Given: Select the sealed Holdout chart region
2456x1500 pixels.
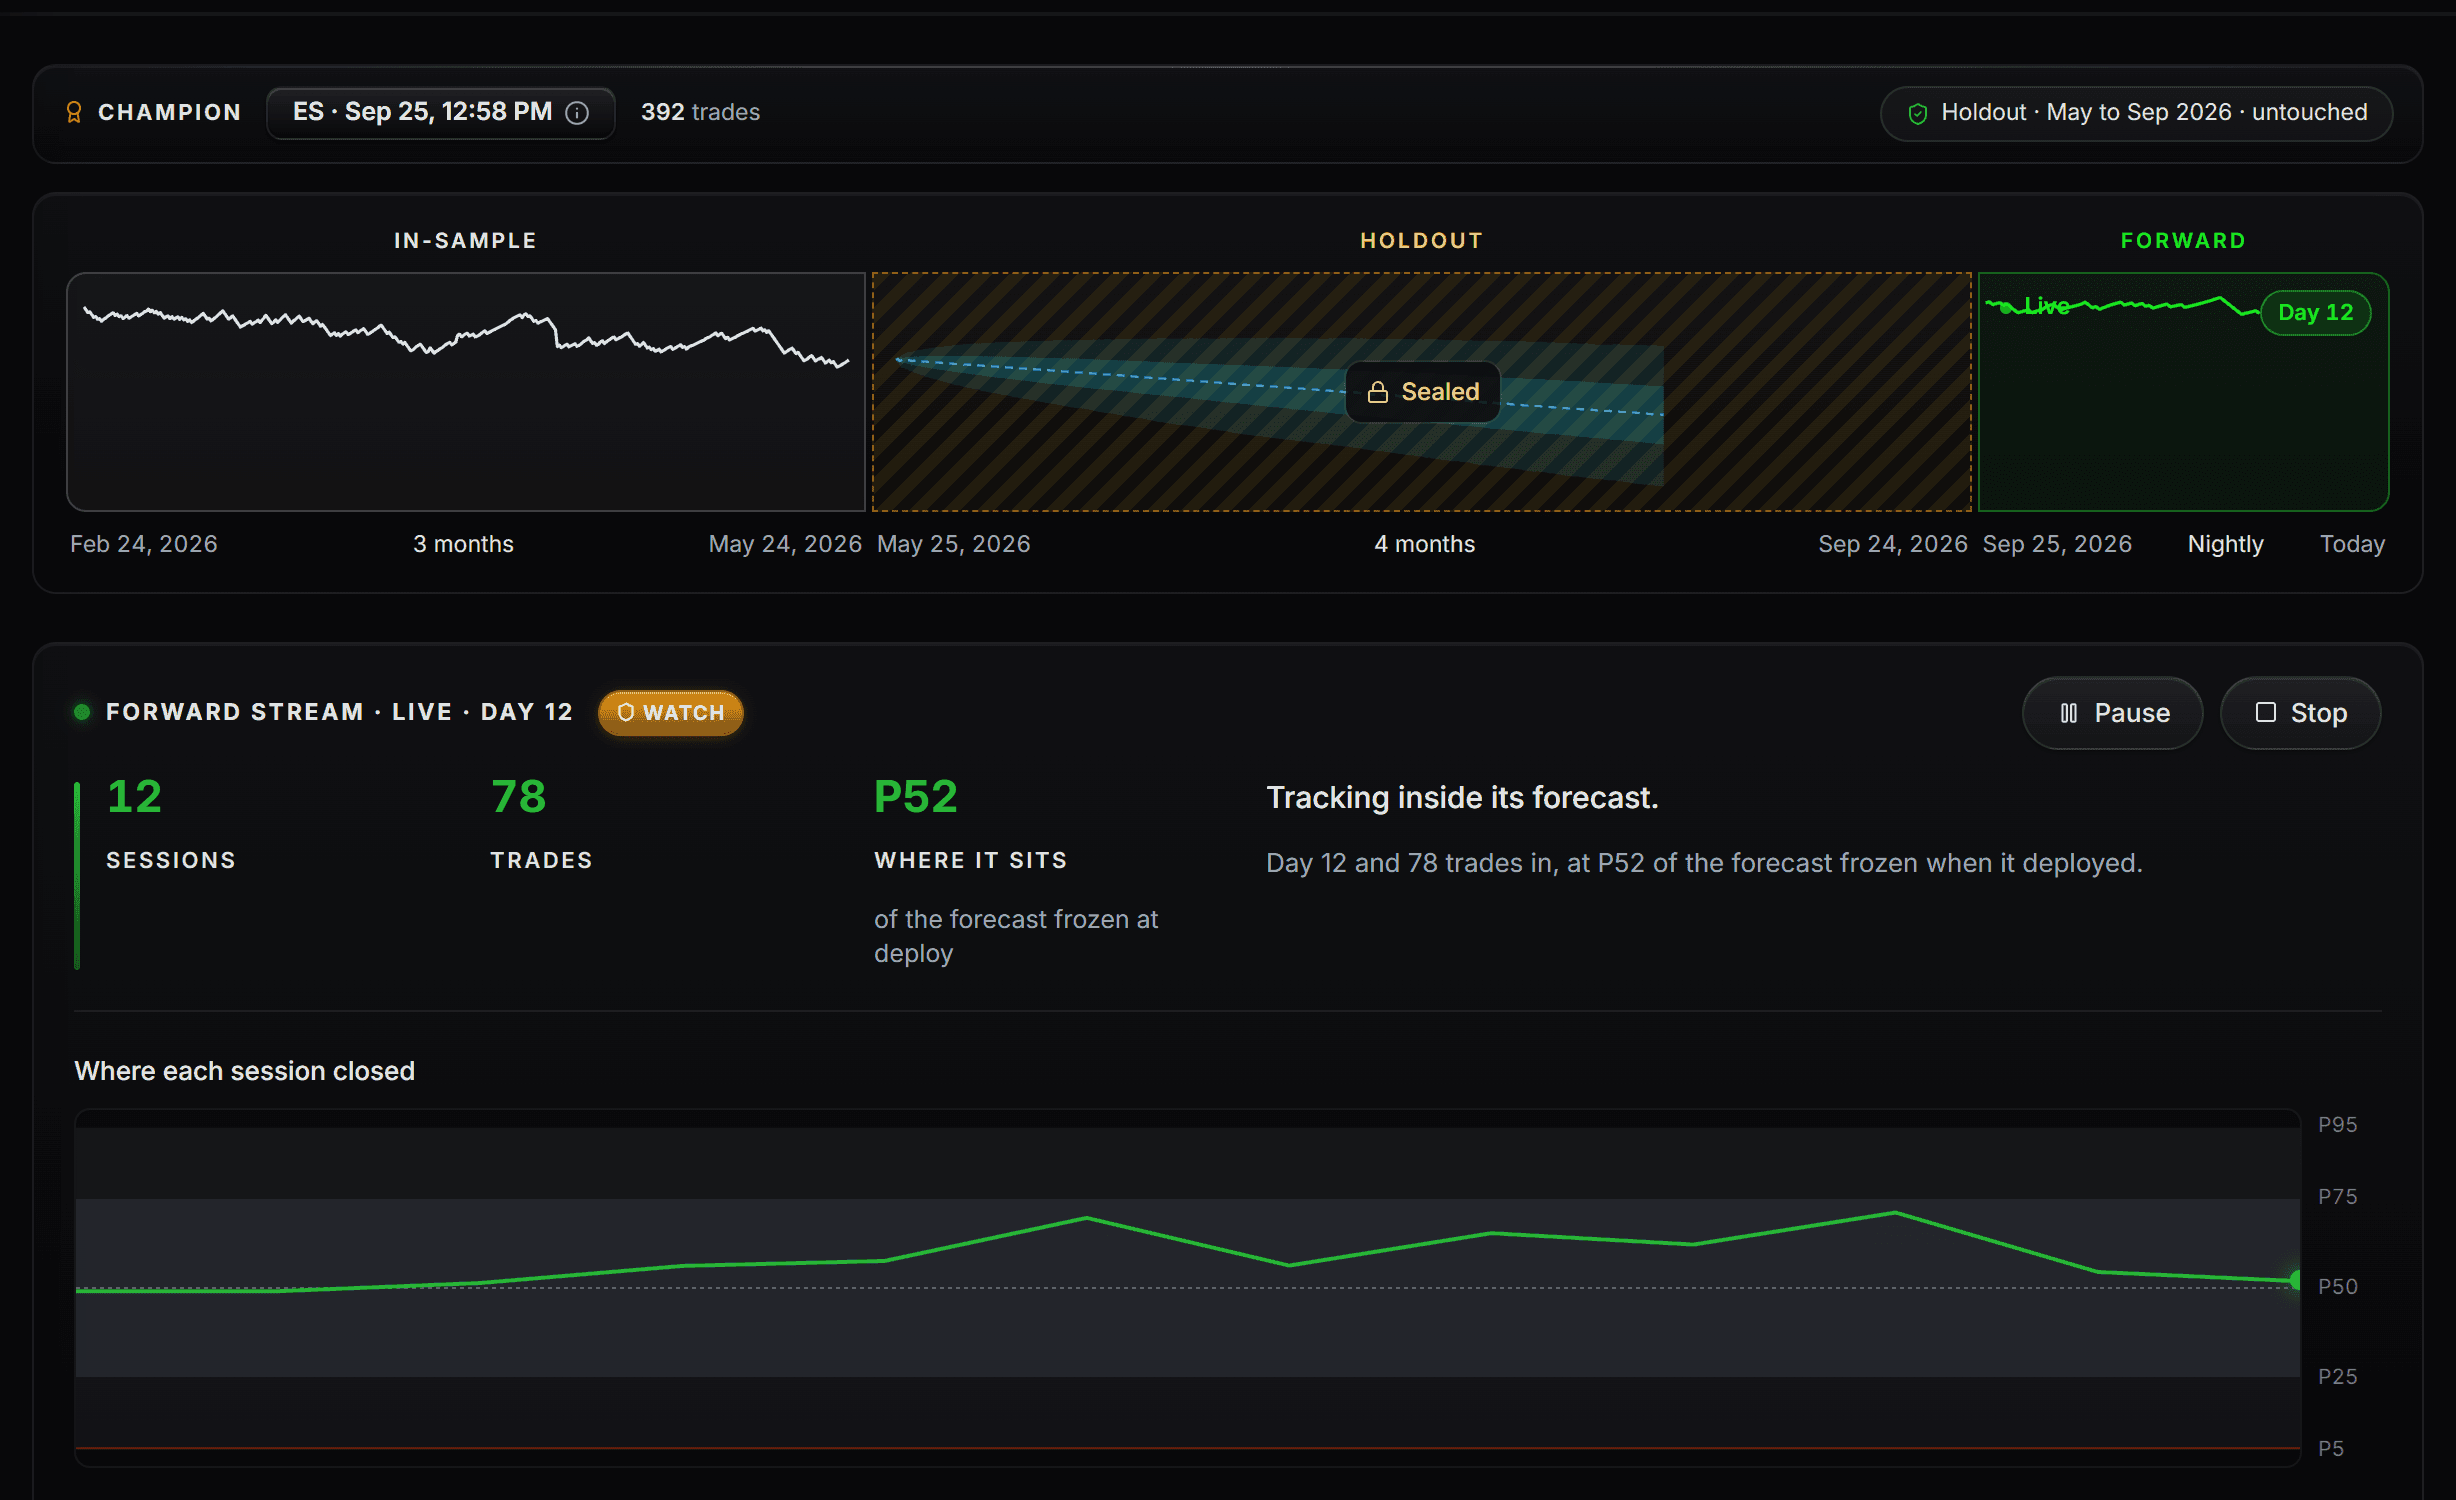Looking at the screenshot, I should 1421,392.
